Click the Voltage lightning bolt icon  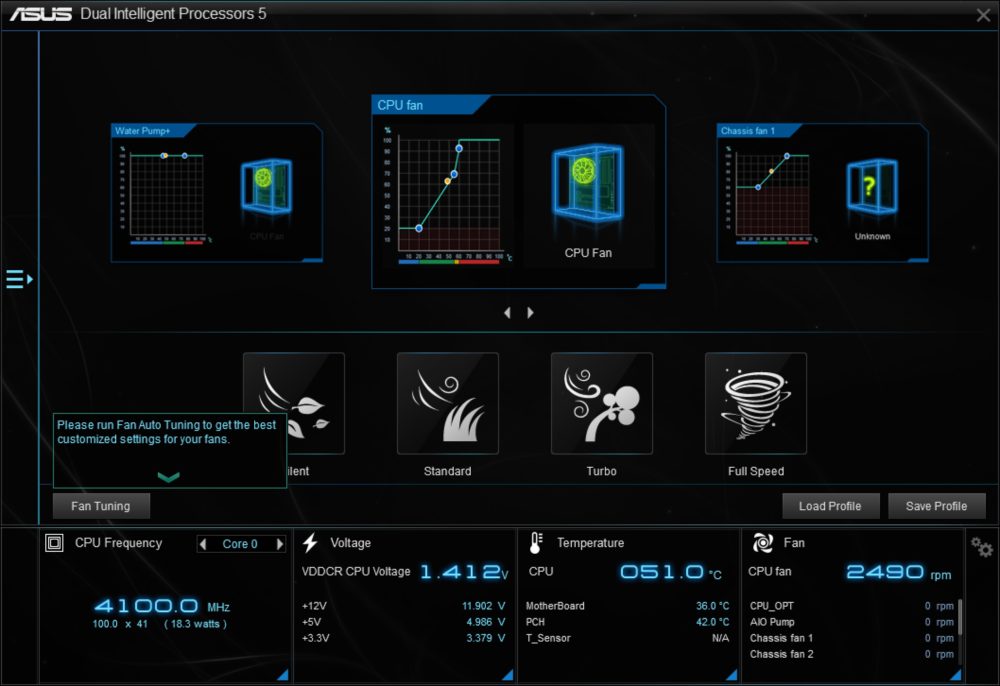coord(311,543)
